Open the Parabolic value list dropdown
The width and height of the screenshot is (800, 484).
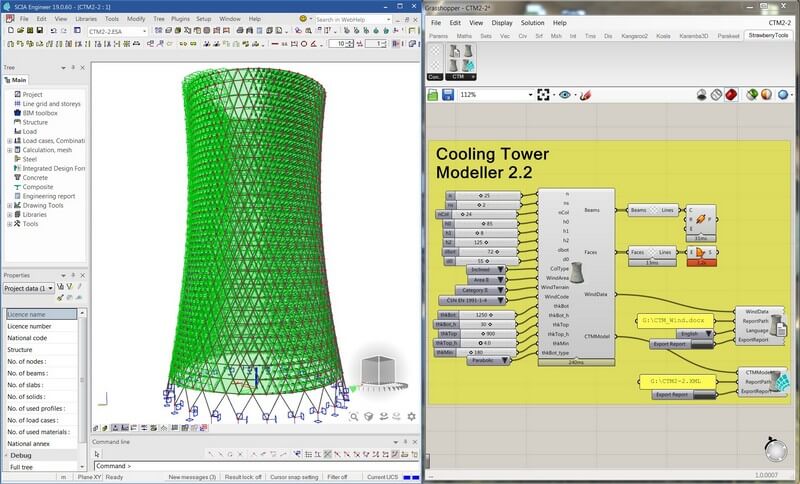507,360
